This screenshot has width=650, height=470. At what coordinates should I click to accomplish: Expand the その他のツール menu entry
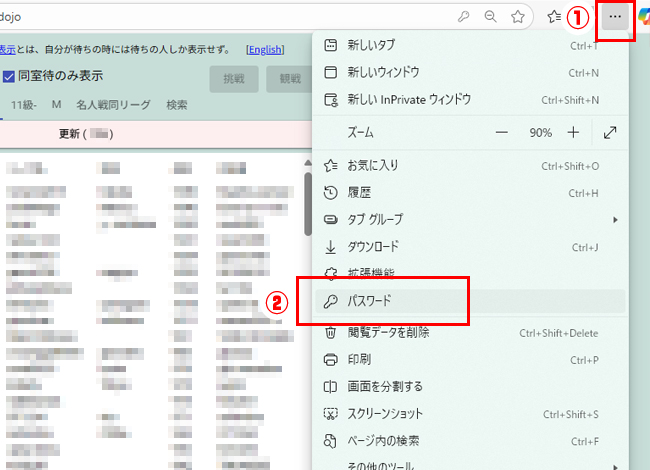click(x=470, y=463)
